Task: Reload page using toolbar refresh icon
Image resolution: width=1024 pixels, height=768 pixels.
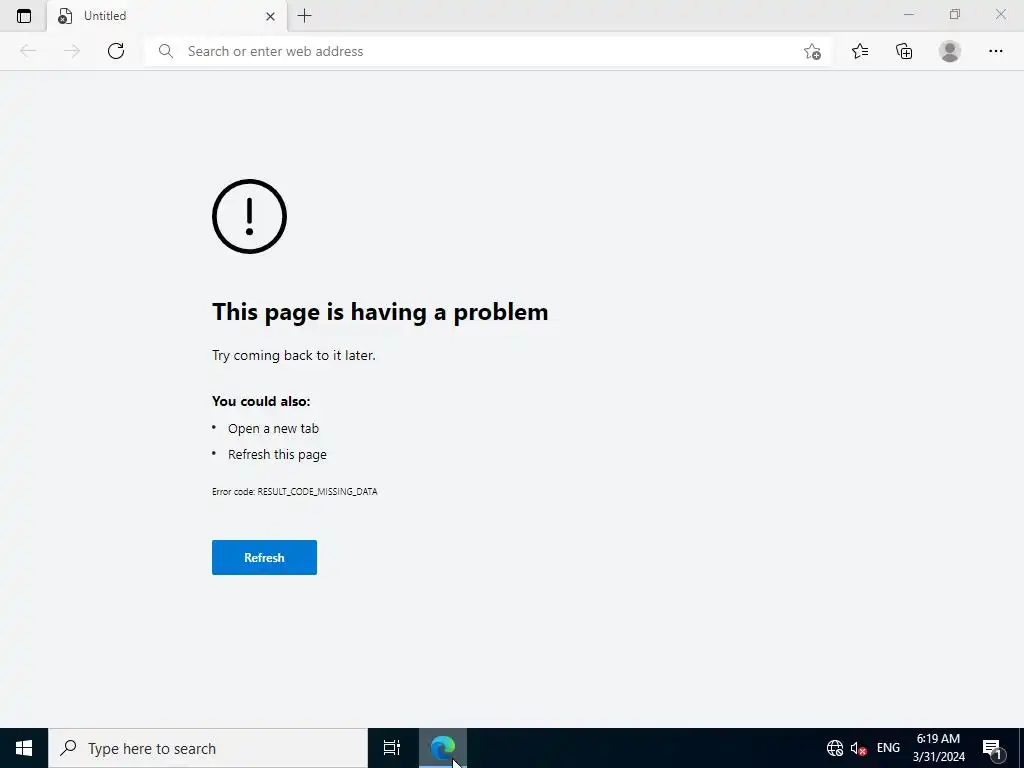Action: click(116, 51)
